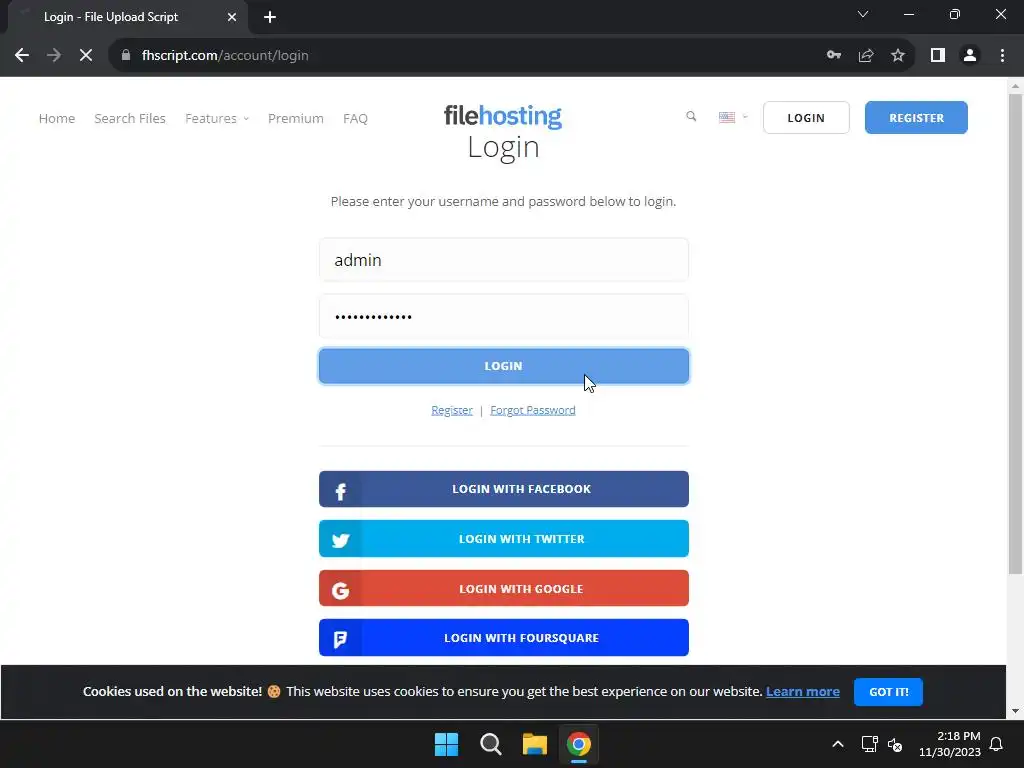
Task: Click the muted volume tray icon
Action: [895, 744]
